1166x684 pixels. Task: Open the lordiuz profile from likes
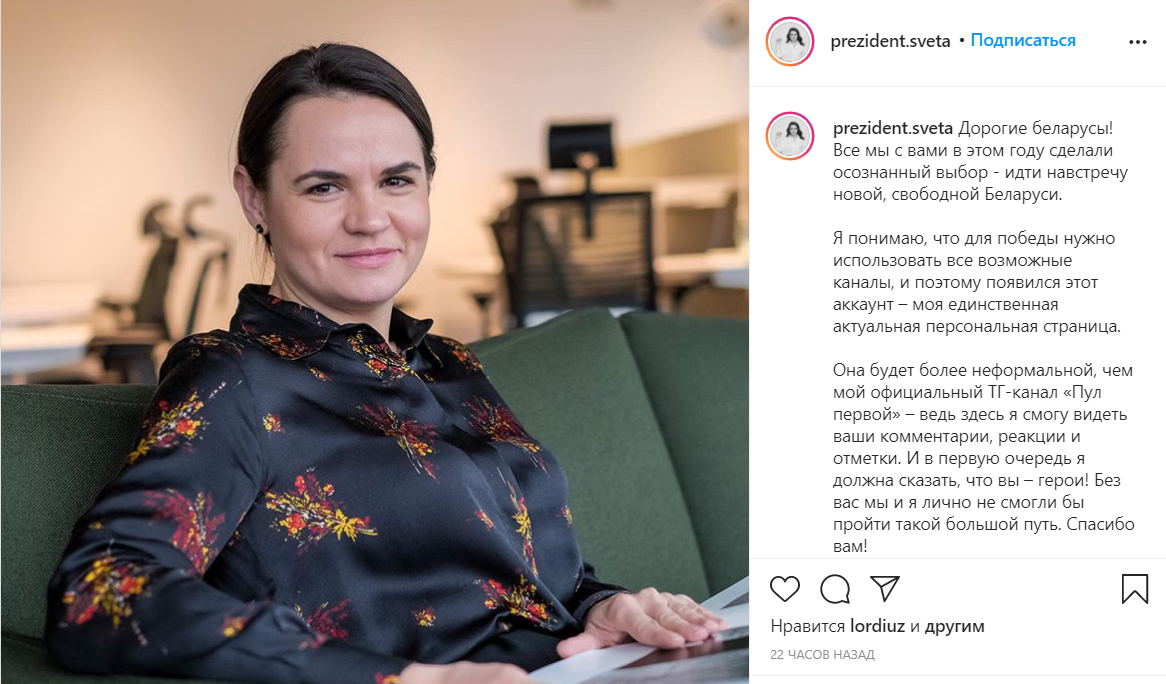(x=877, y=626)
